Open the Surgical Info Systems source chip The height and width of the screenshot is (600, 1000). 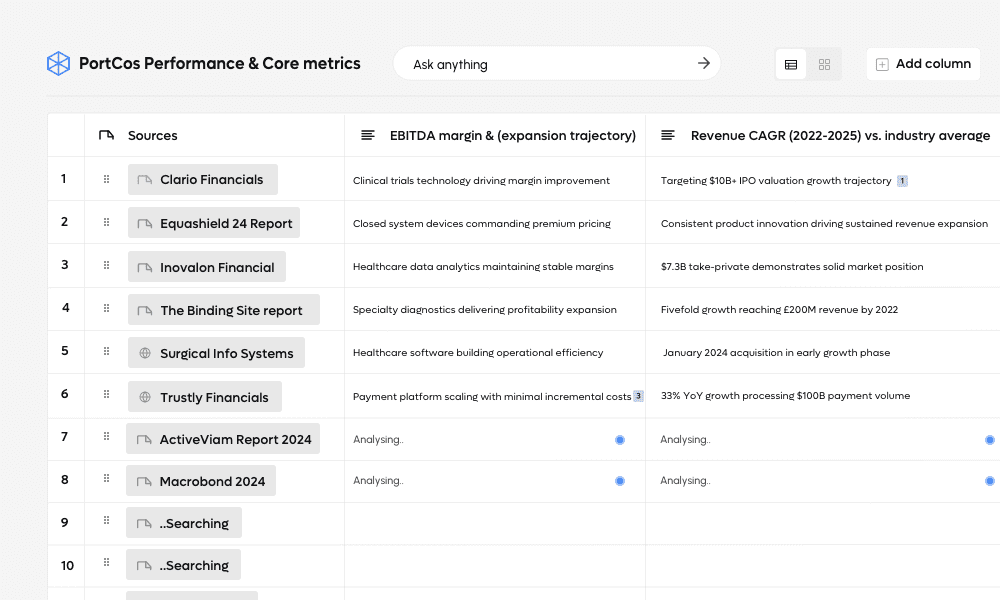[216, 353]
